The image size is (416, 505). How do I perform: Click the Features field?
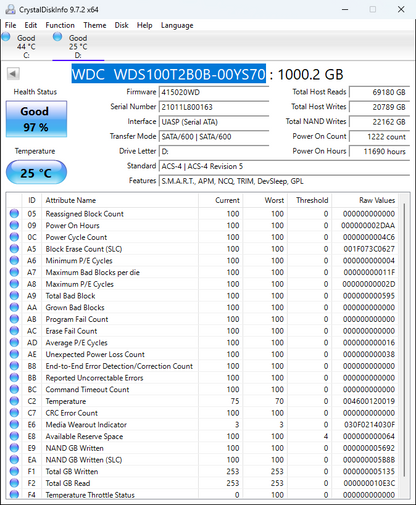click(284, 181)
